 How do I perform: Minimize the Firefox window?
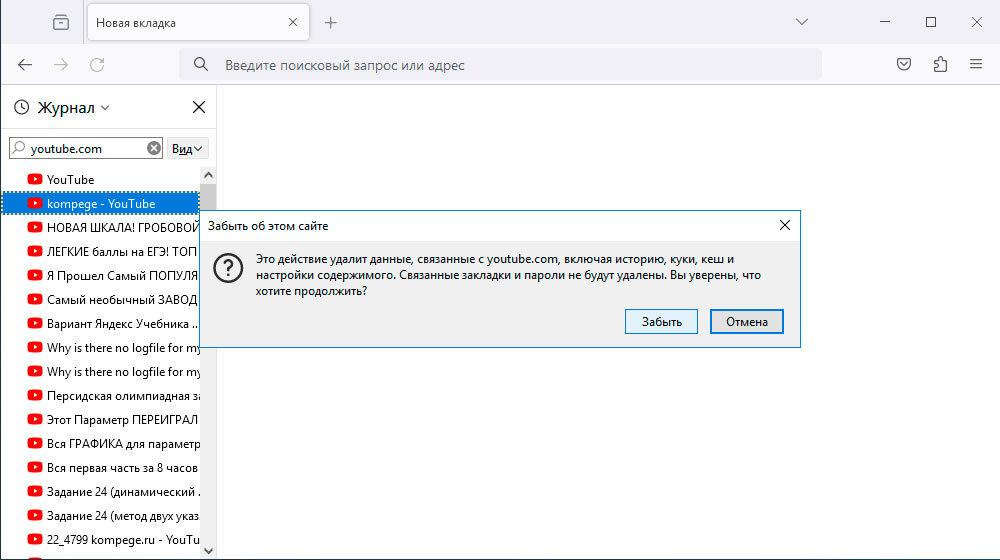pos(885,22)
